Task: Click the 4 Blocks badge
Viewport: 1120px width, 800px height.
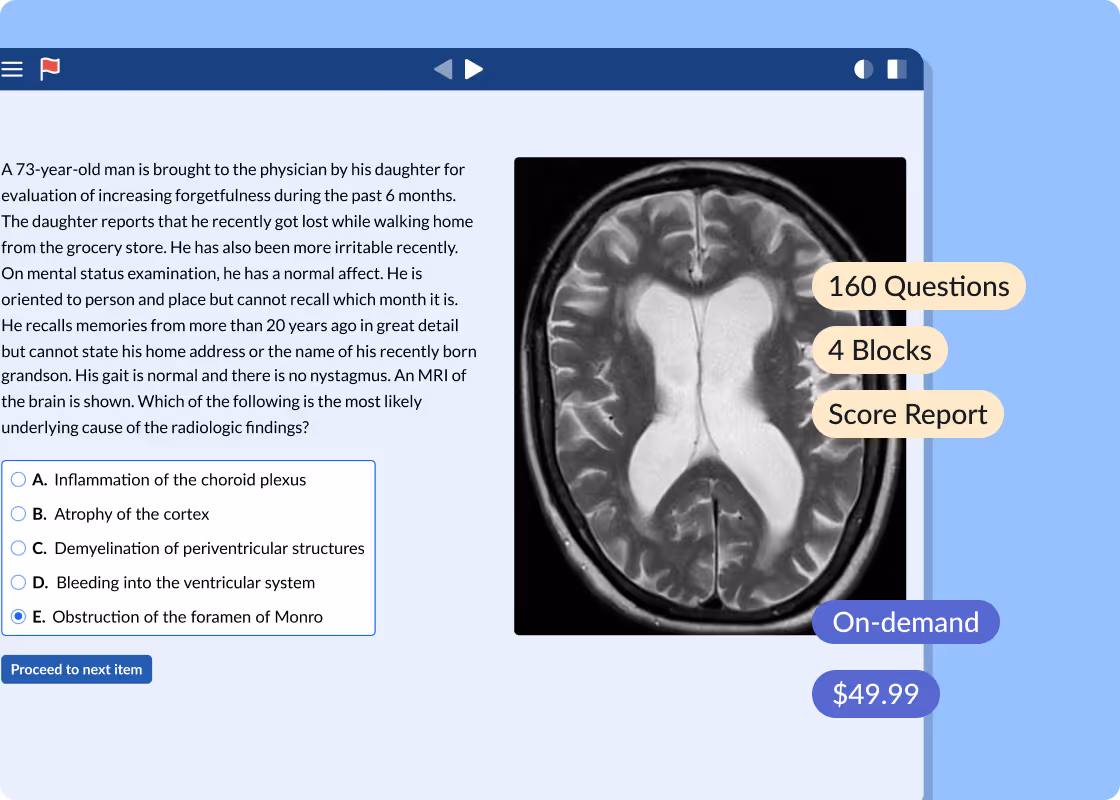Action: 879,350
